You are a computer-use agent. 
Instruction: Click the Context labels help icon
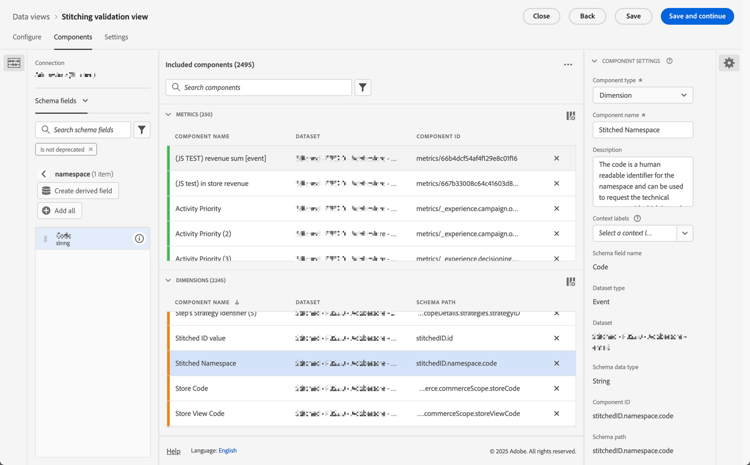(x=637, y=218)
